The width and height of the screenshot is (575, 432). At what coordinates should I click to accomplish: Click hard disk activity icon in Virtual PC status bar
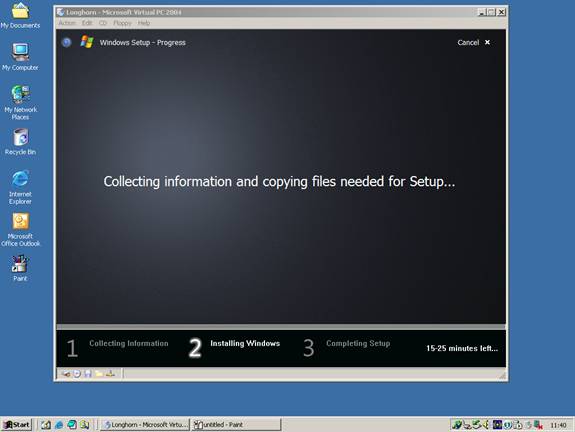[66, 374]
